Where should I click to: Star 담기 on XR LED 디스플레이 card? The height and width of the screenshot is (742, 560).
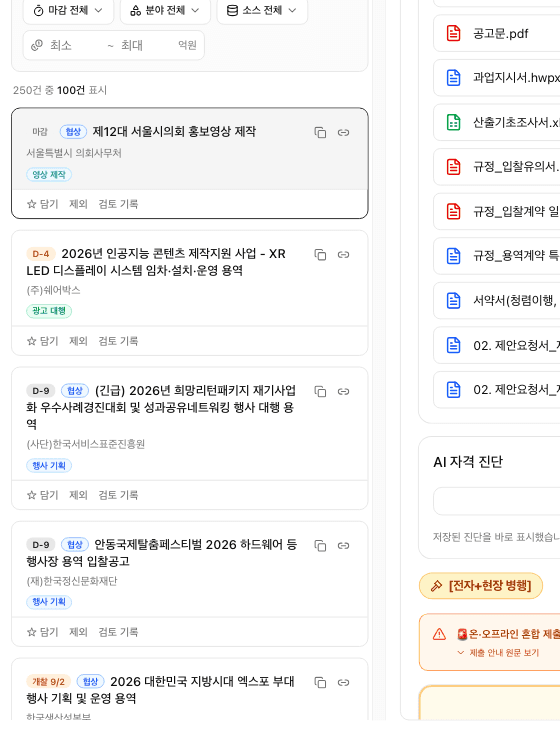click(43, 341)
